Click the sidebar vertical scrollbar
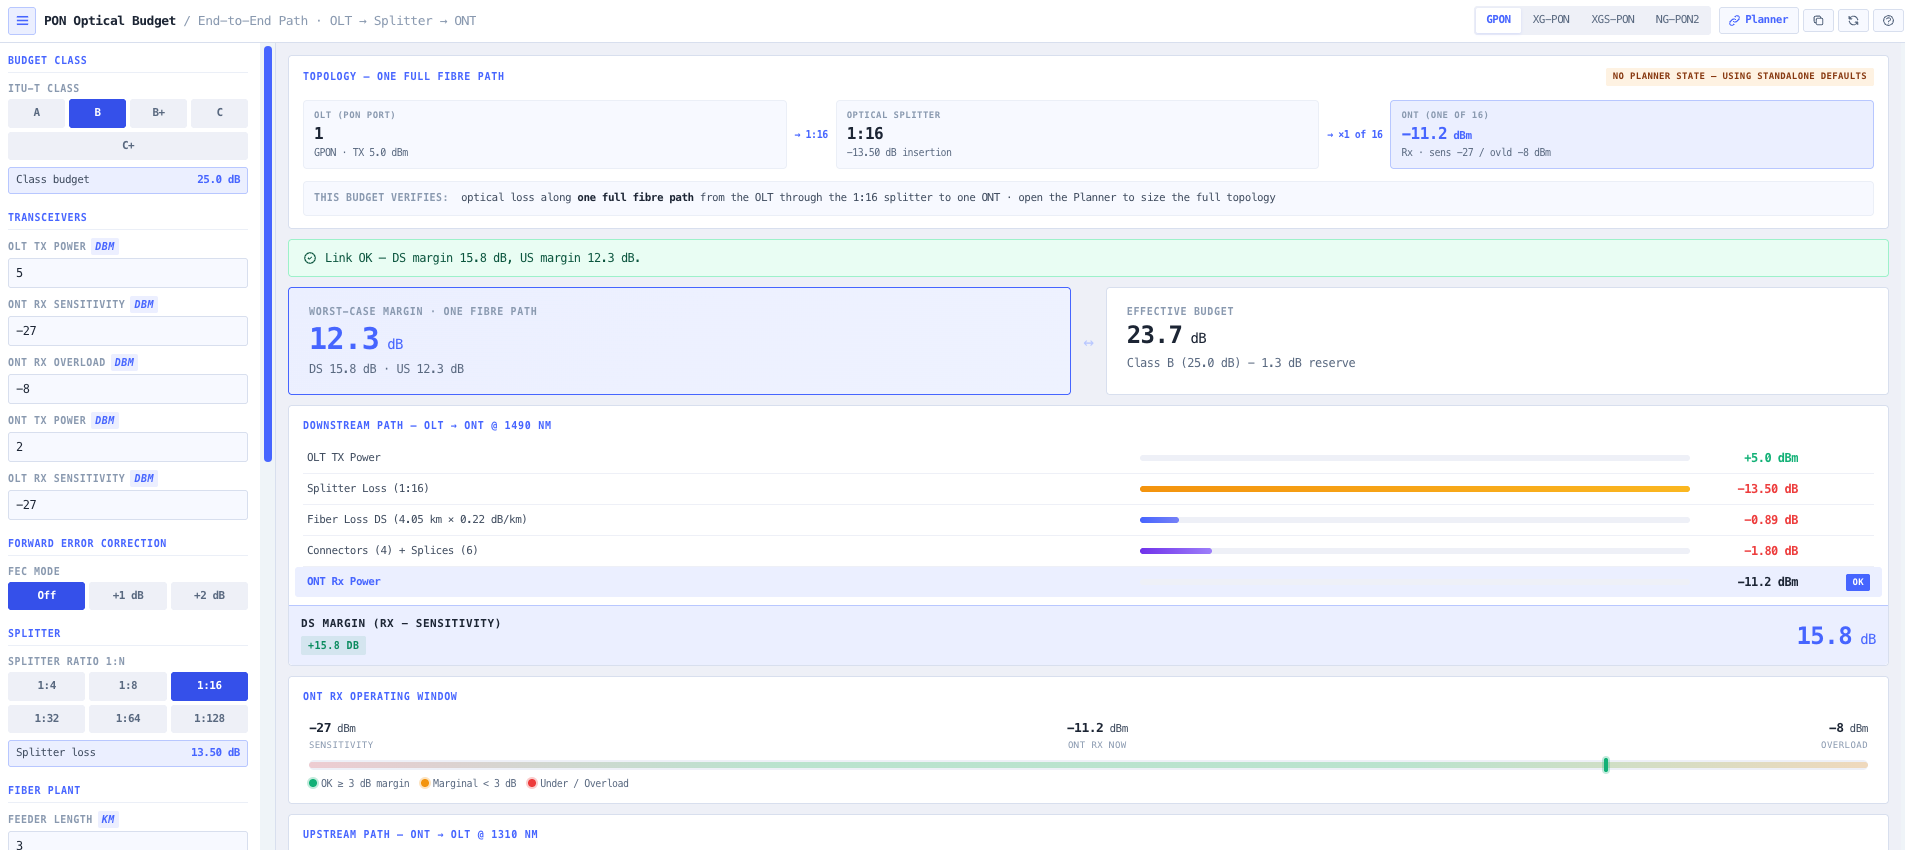 (x=268, y=253)
